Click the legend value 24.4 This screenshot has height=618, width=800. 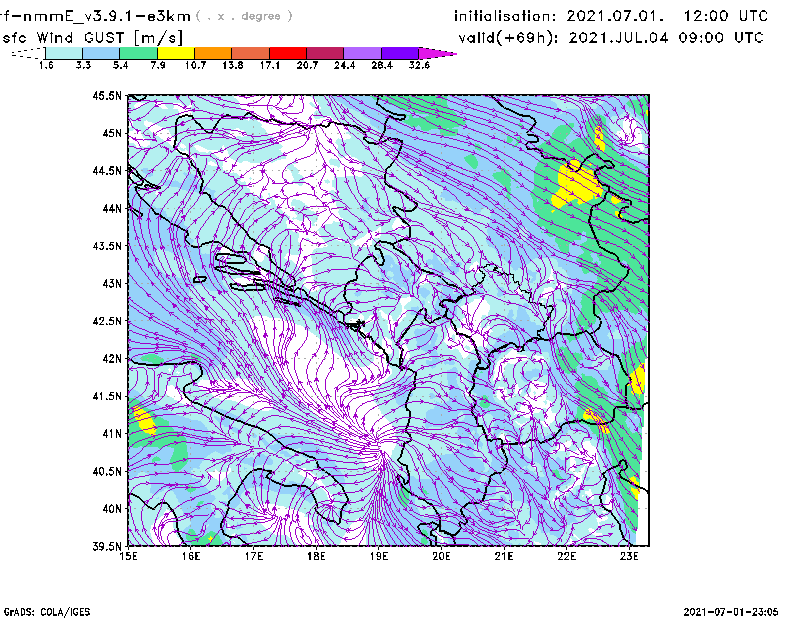pos(344,65)
